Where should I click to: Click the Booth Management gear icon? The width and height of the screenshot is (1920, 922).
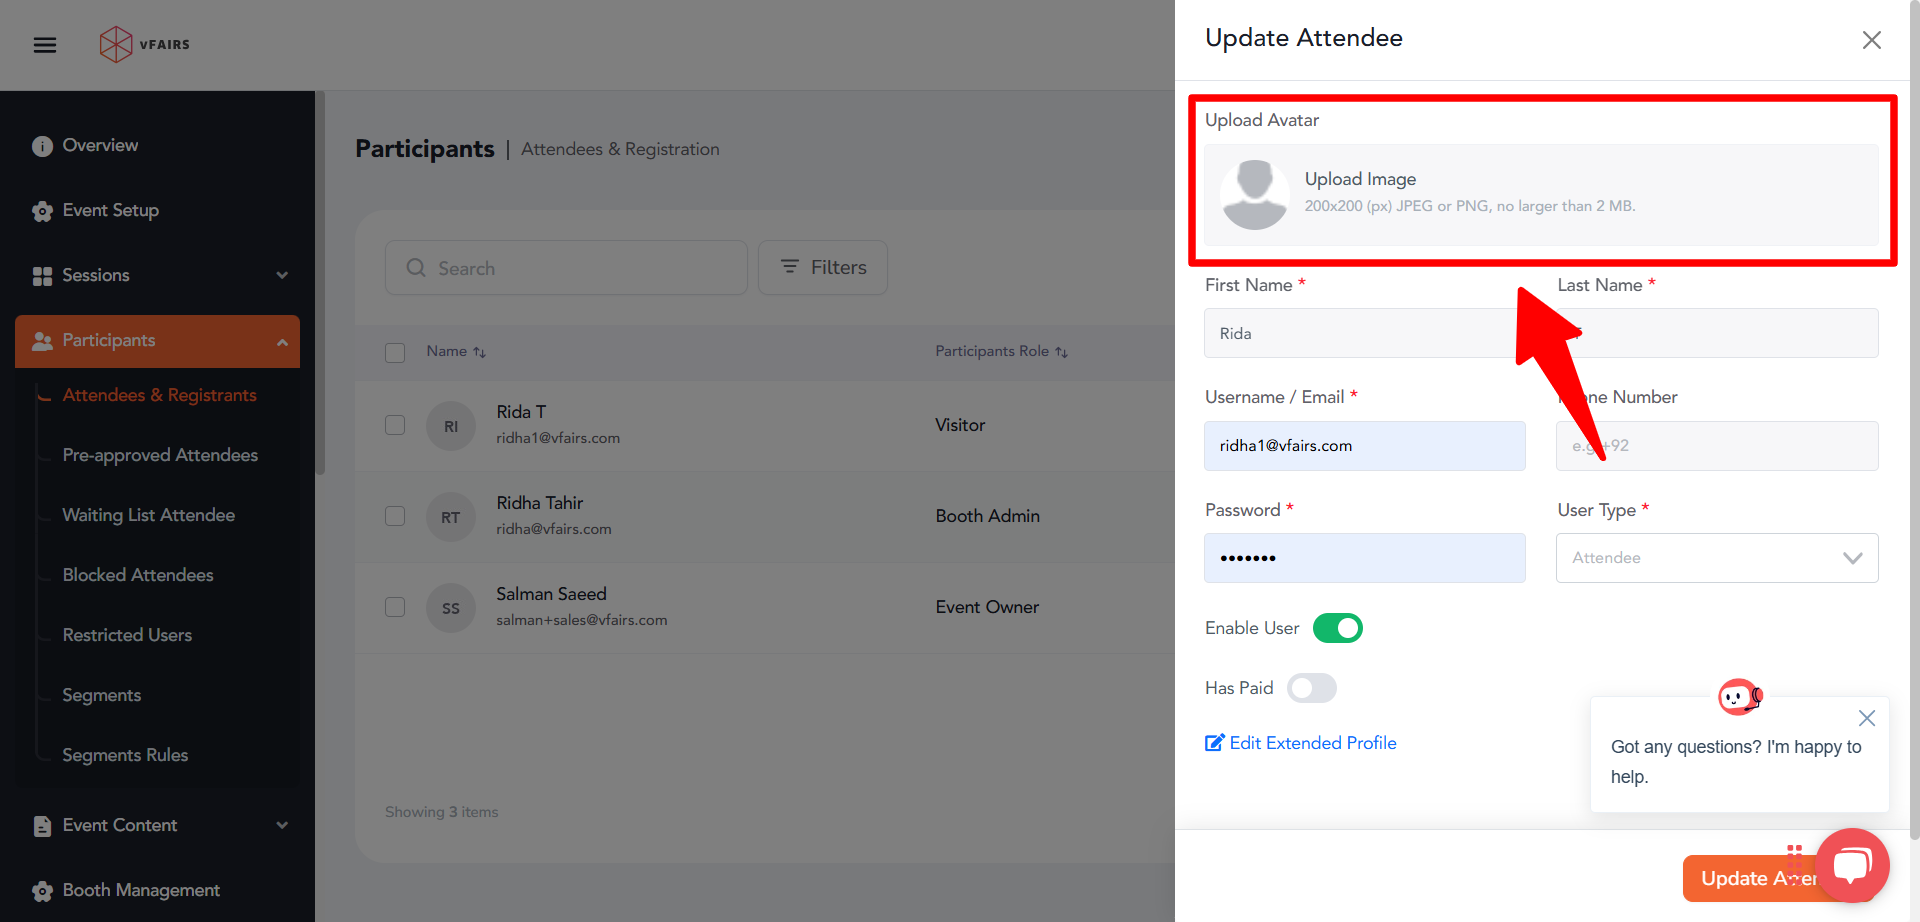click(x=42, y=890)
